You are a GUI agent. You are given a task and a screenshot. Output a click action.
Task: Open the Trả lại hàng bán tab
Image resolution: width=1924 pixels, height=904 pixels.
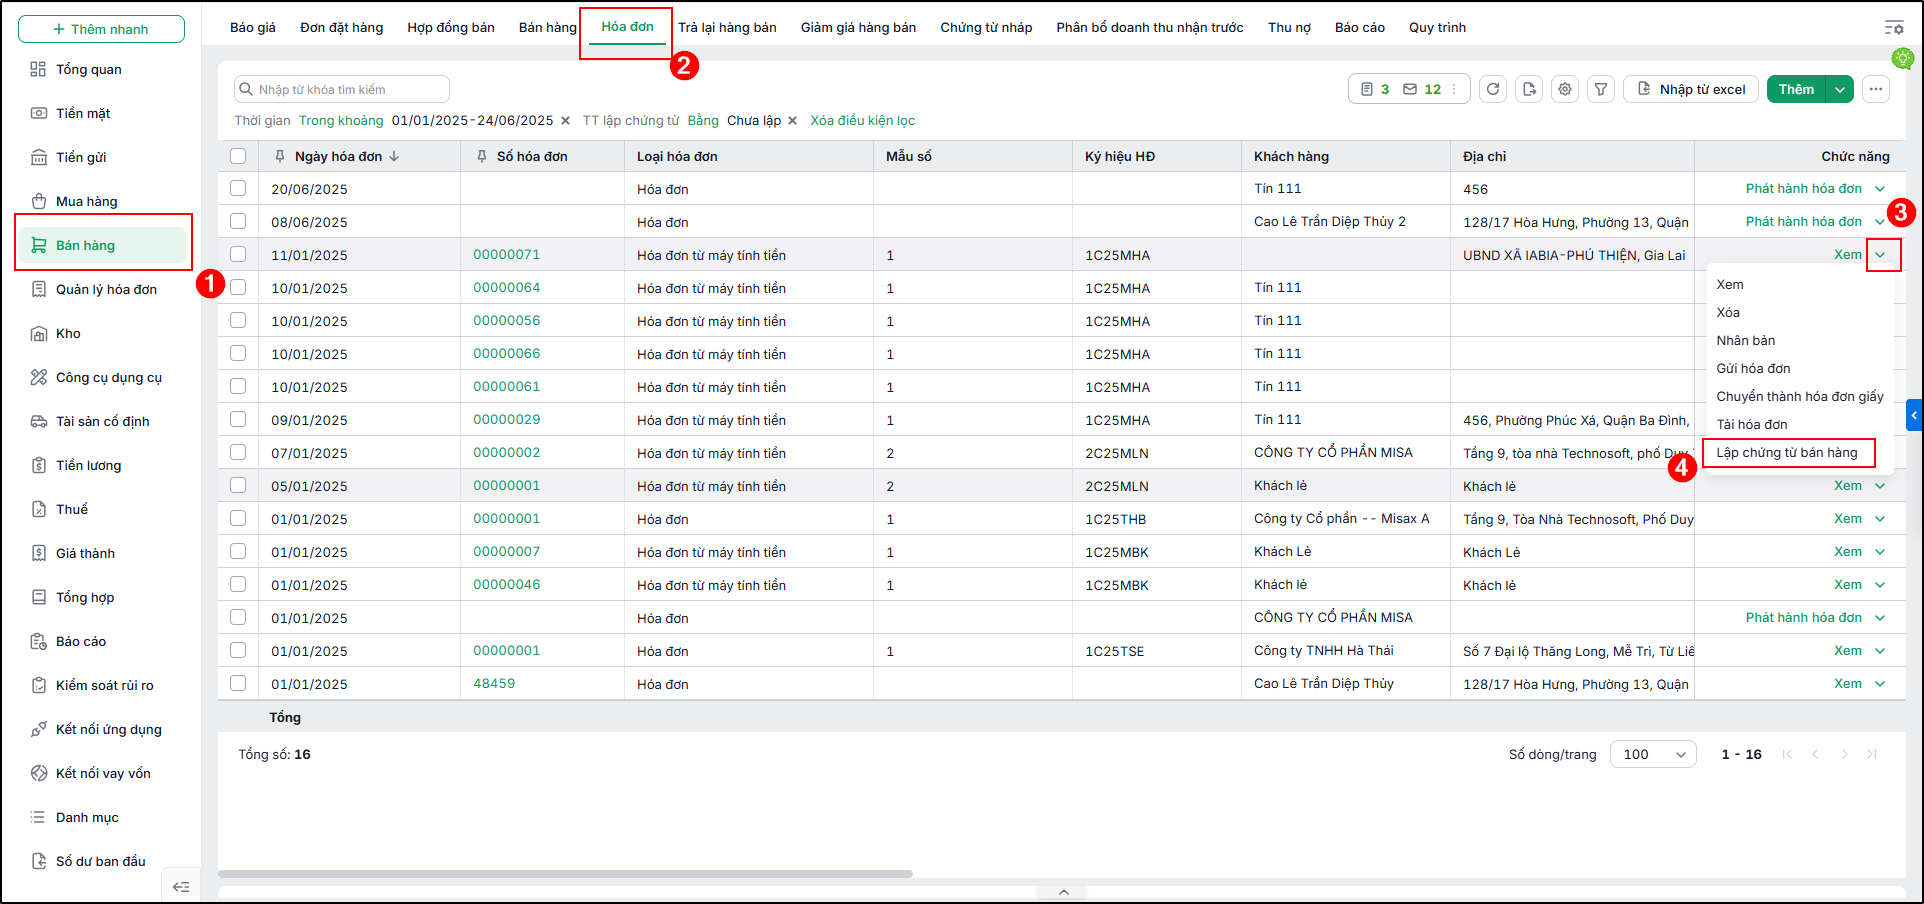coord(727,27)
